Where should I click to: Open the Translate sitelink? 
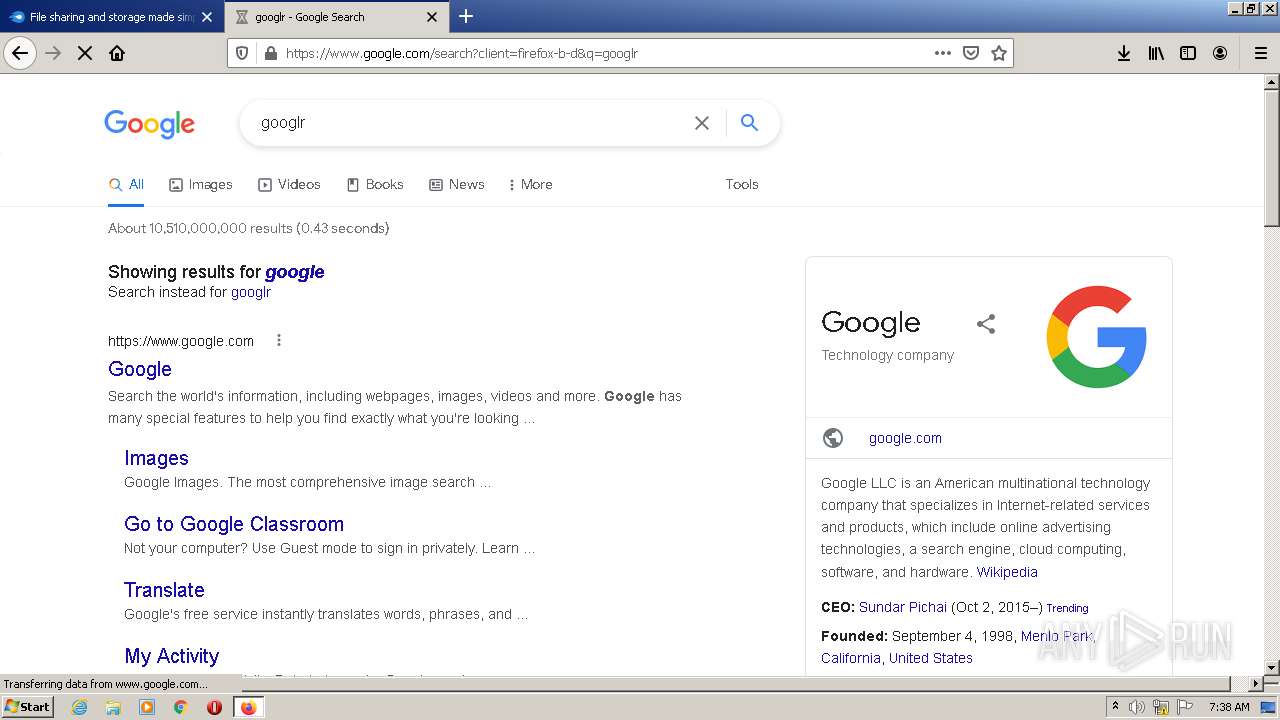(164, 590)
